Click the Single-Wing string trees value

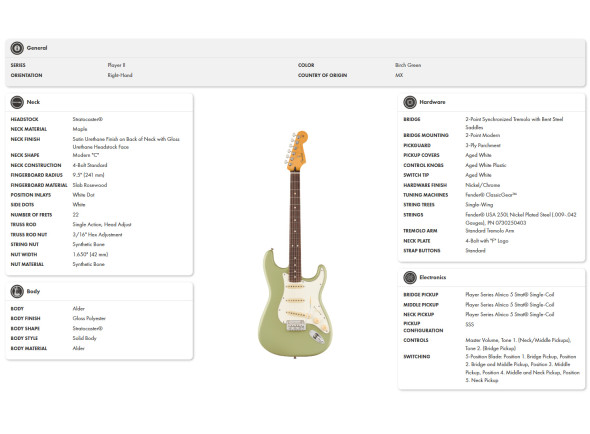pos(479,205)
